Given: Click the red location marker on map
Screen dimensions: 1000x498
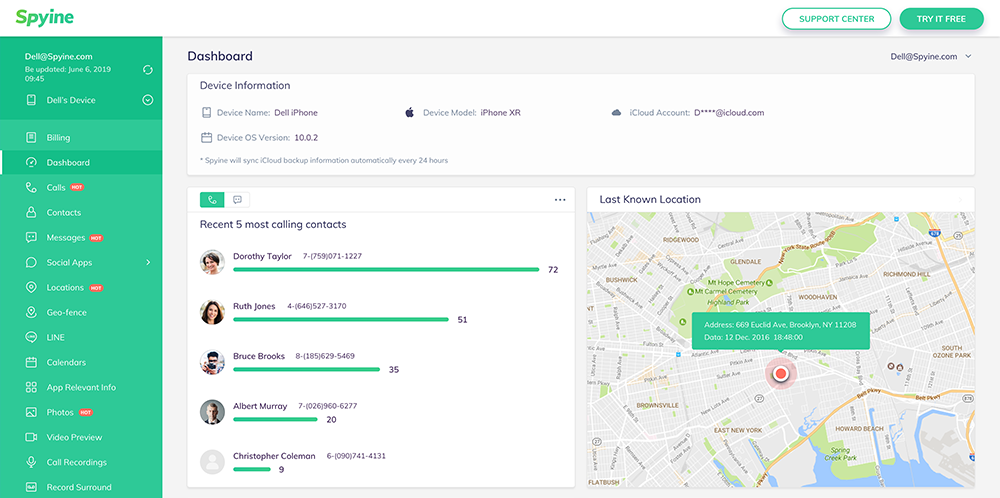Looking at the screenshot, I should tap(781, 375).
